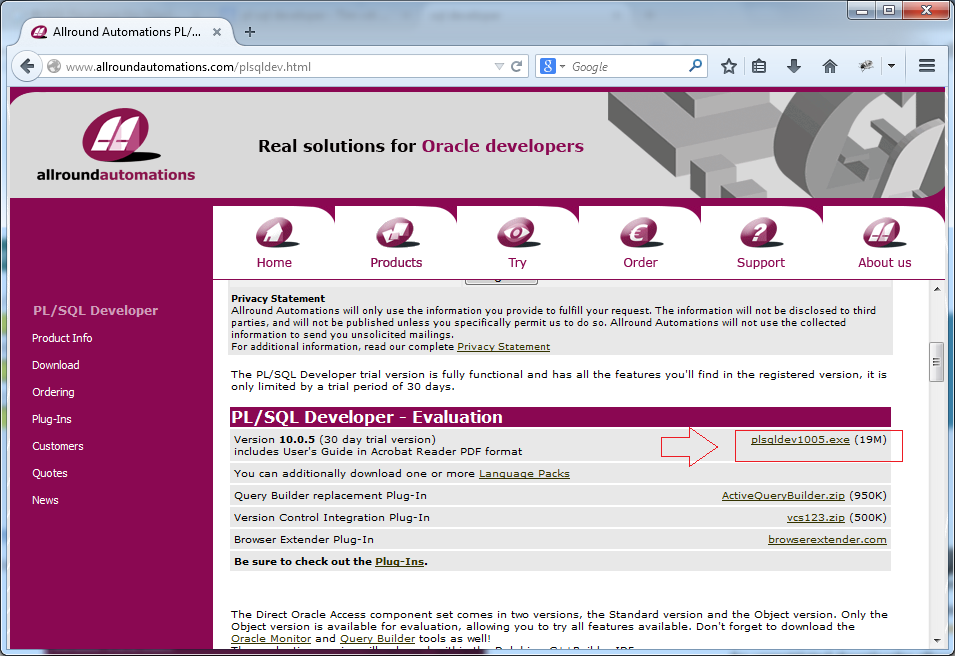
Task: Select the Home navigation icon
Action: point(274,232)
